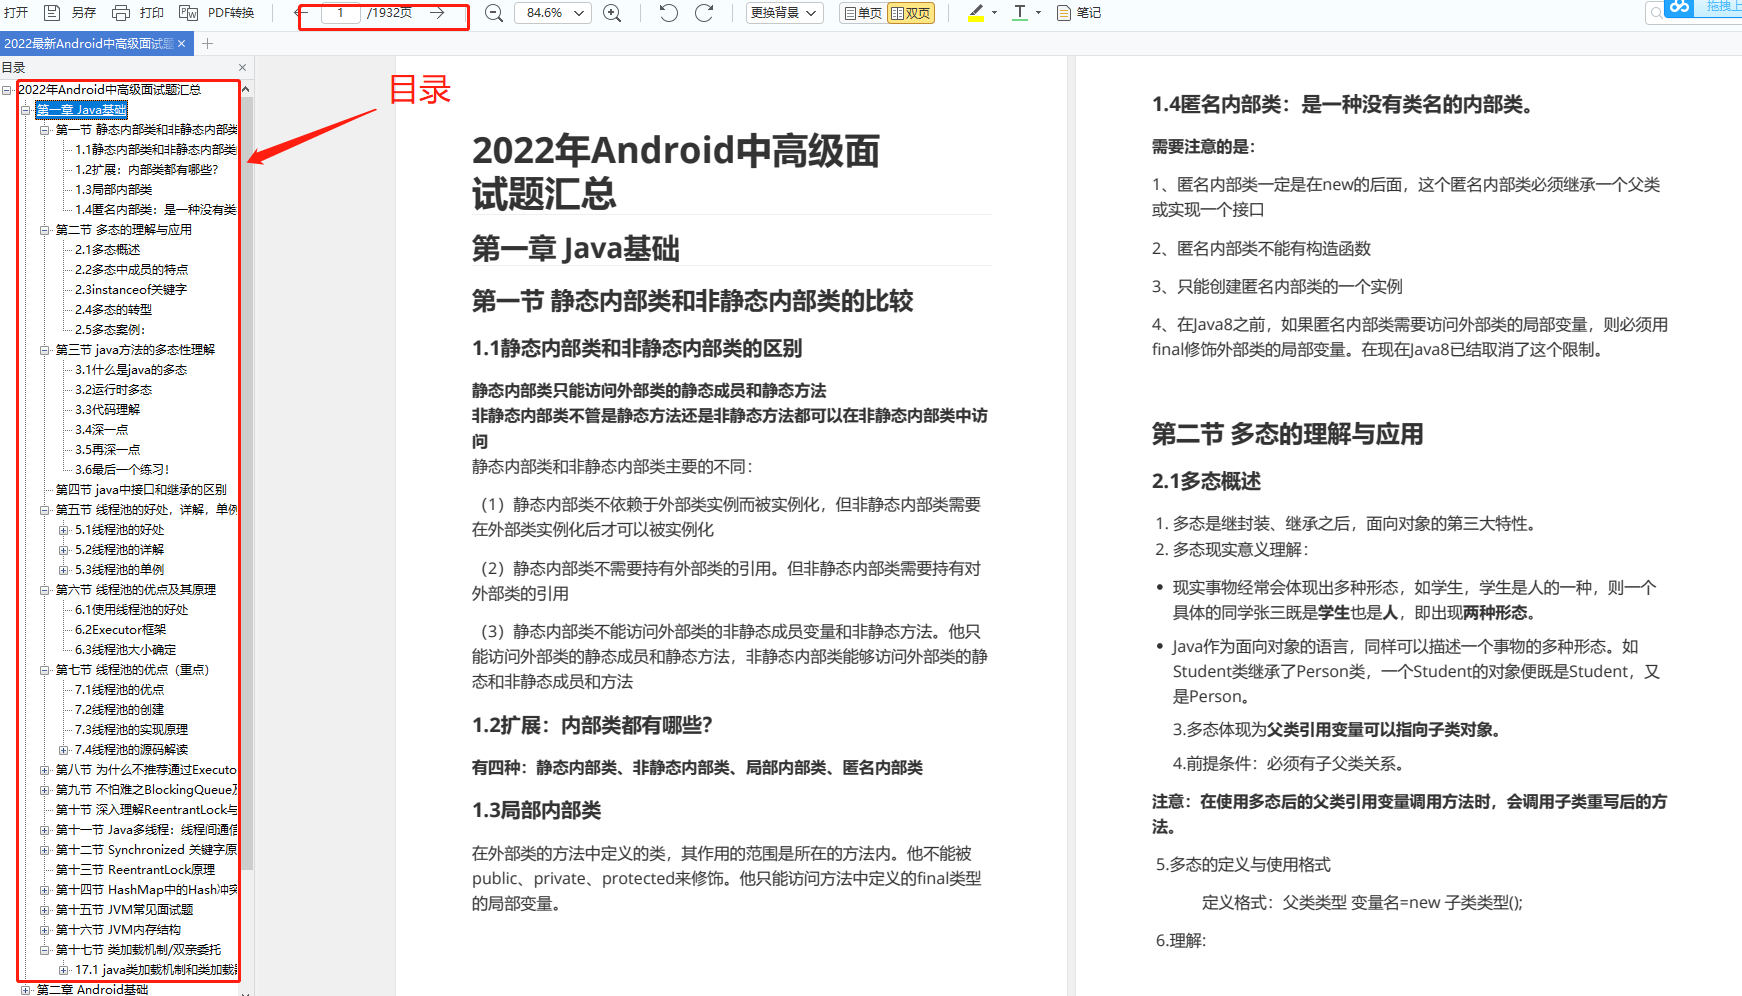Go to next page with right arrow
Image resolution: width=1742 pixels, height=996 pixels.
(x=437, y=13)
